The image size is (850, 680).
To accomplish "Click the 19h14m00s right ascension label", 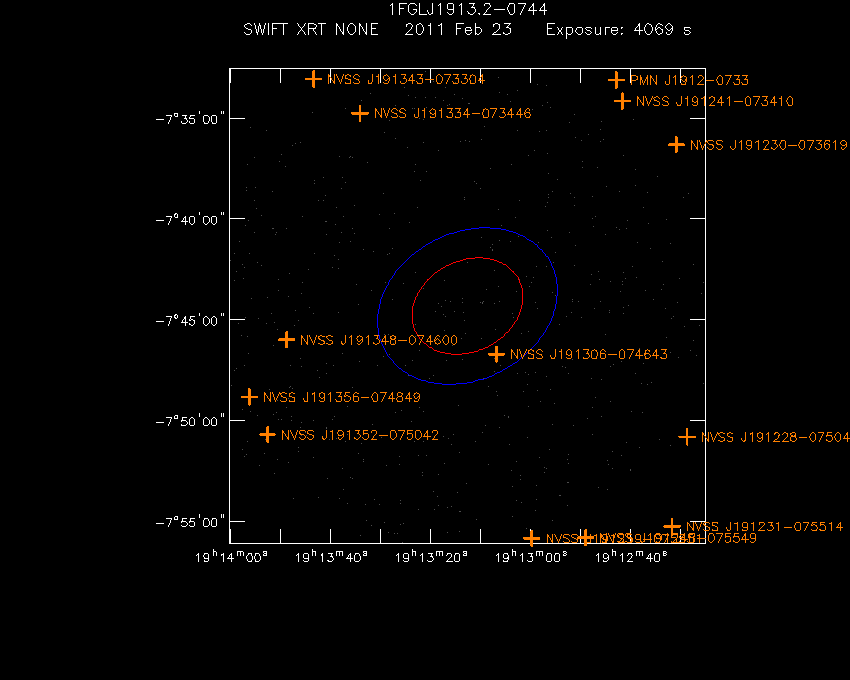I will click(x=231, y=557).
